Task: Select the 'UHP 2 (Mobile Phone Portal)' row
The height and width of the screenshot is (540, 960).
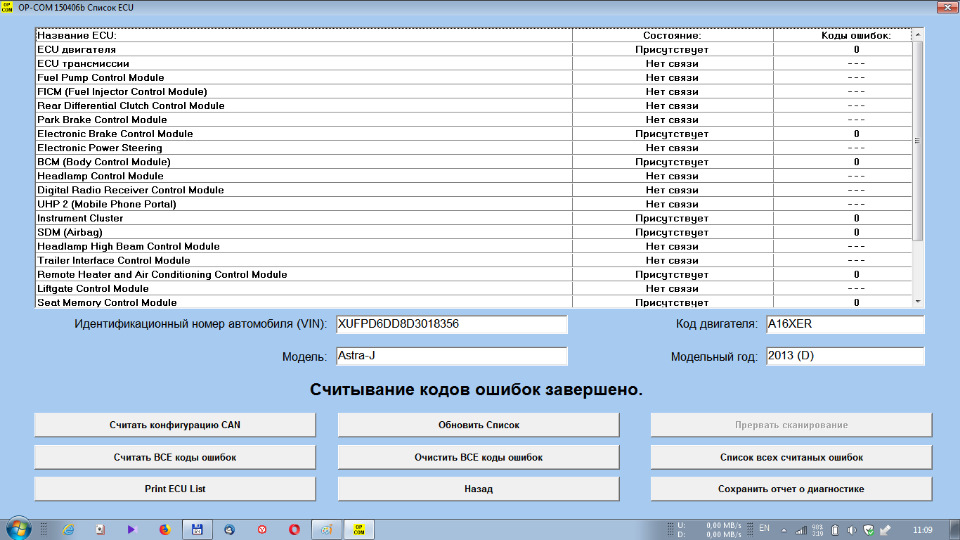Action: (474, 204)
